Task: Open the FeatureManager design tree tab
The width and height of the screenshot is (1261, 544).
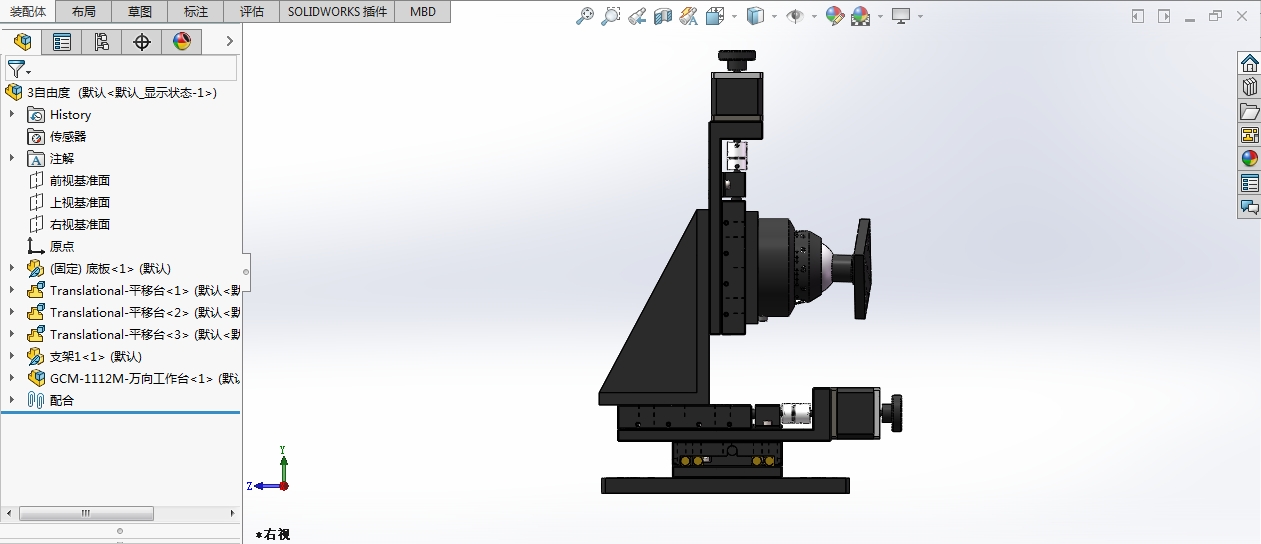Action: (22, 42)
